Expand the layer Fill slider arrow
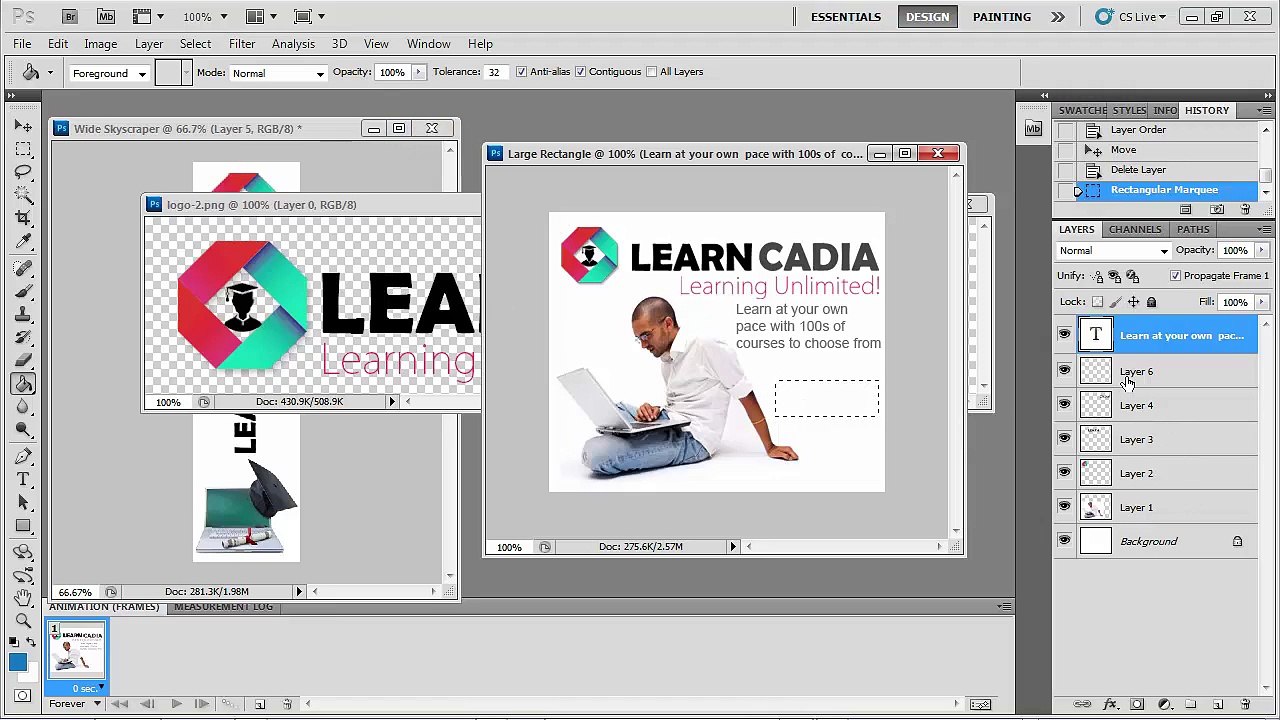The image size is (1280, 720). [x=1261, y=302]
